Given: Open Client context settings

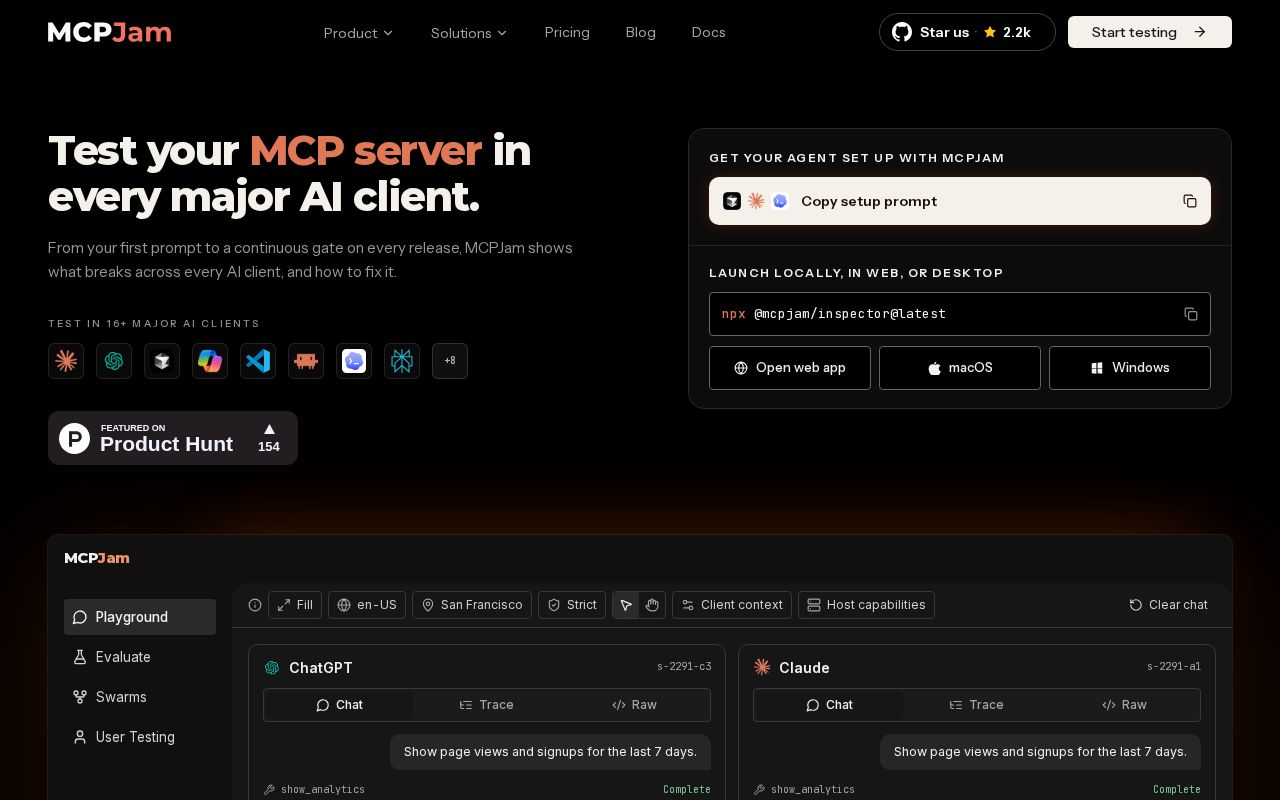Looking at the screenshot, I should [x=732, y=605].
